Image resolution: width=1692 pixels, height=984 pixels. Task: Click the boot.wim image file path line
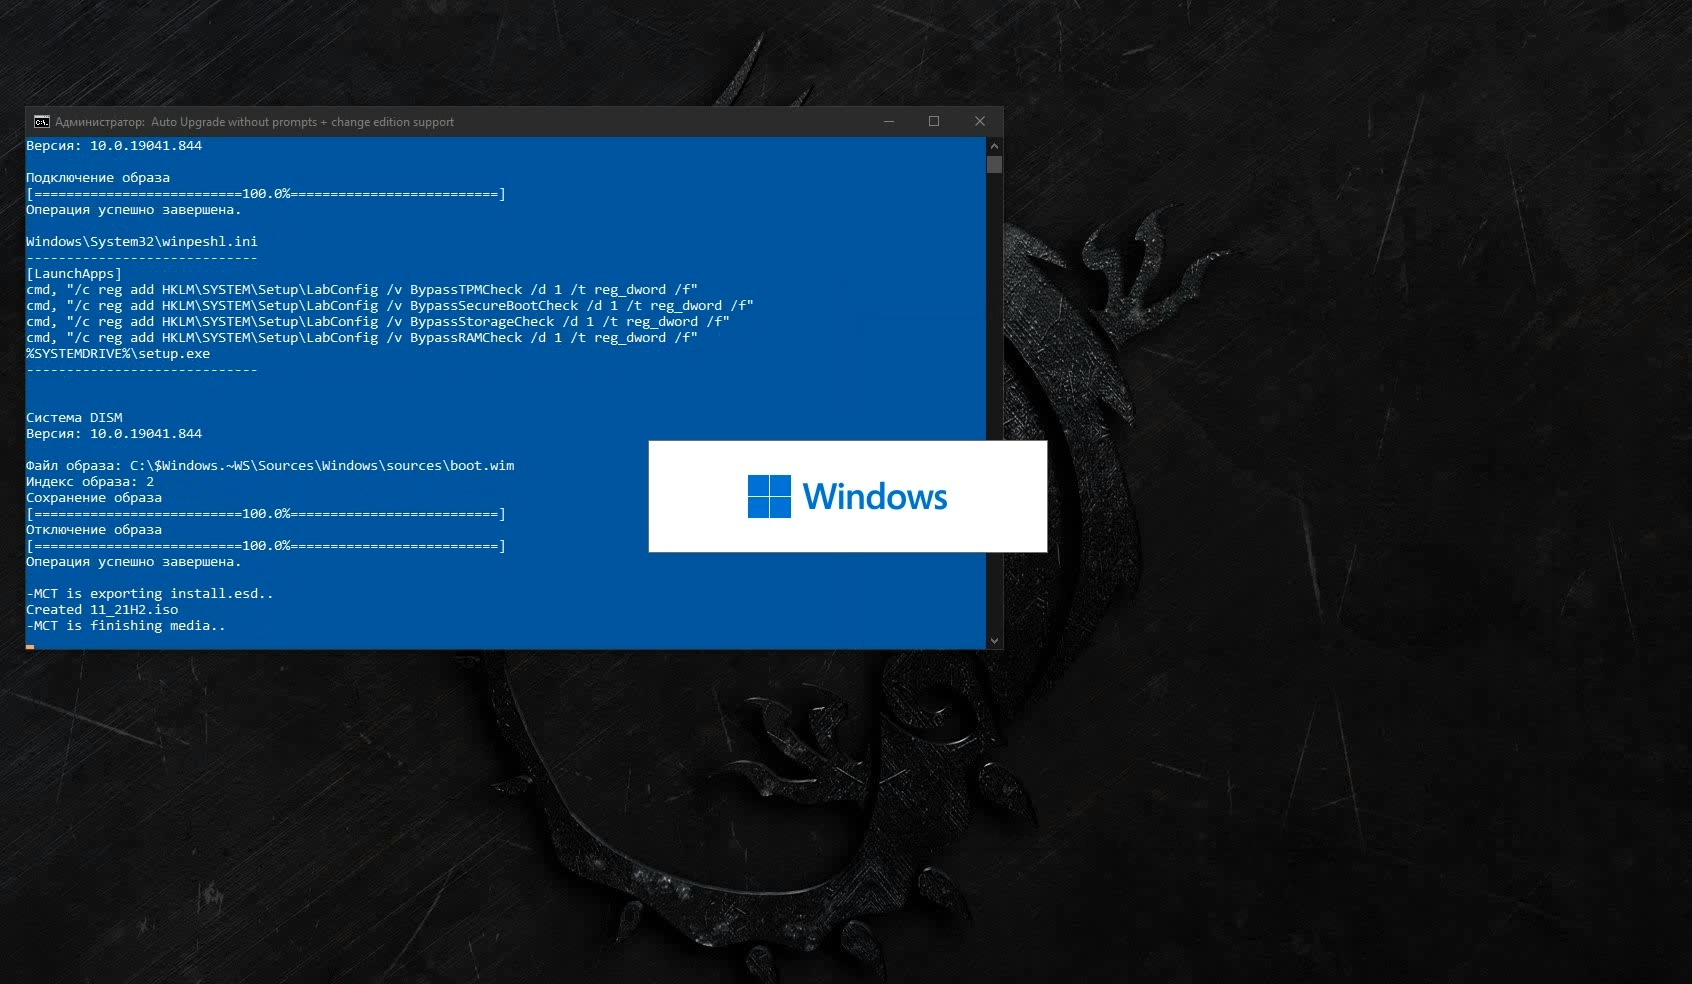[x=270, y=466]
